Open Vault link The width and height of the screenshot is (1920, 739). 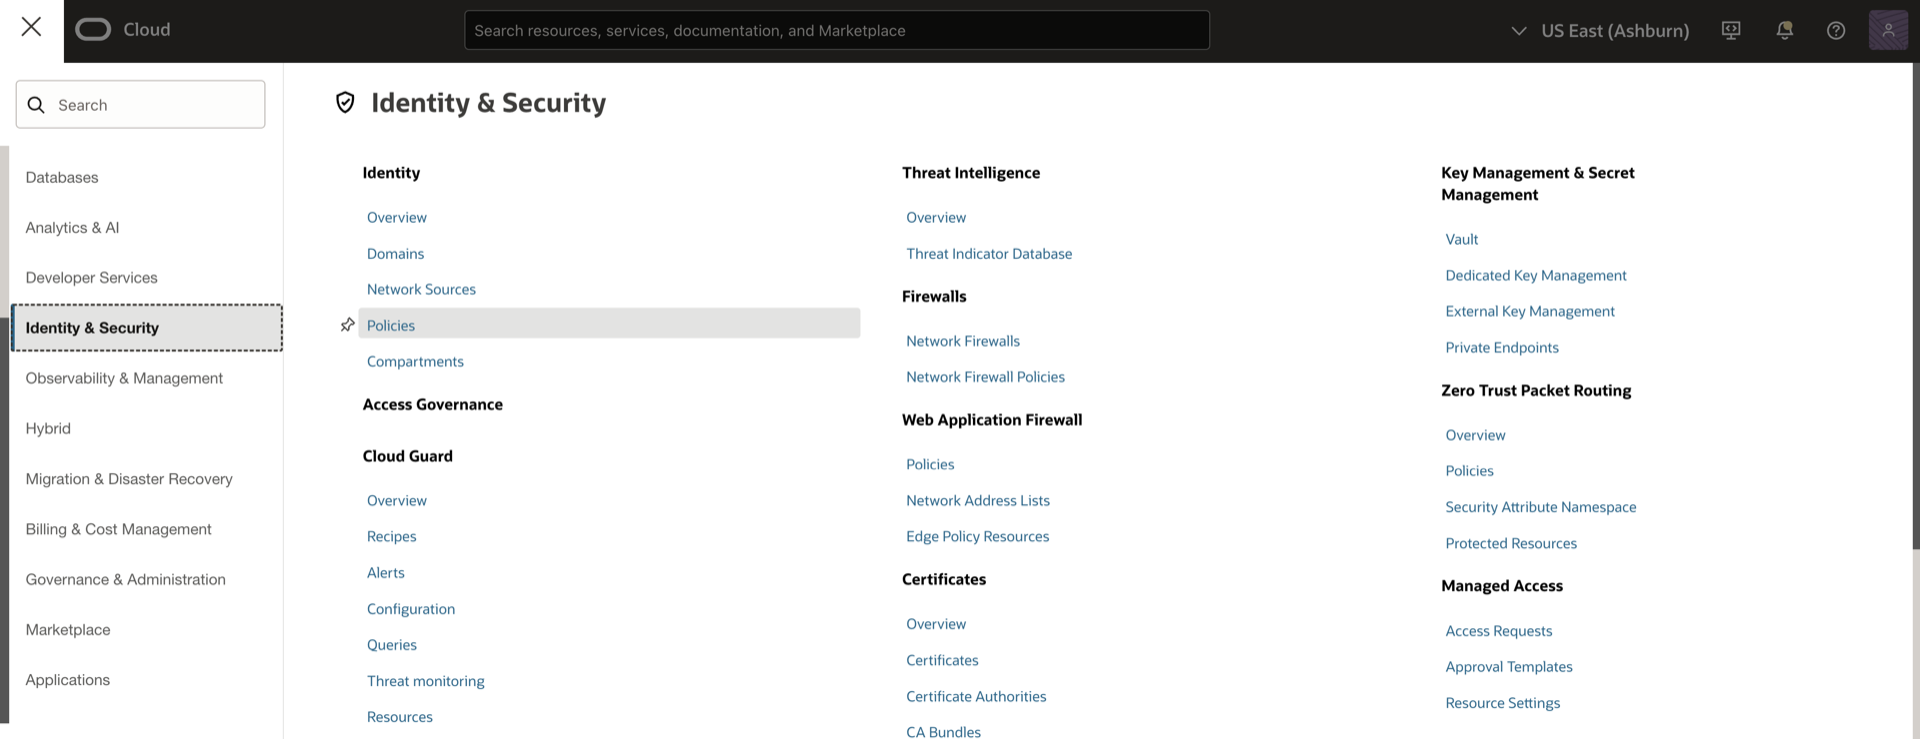pyautogui.click(x=1461, y=239)
